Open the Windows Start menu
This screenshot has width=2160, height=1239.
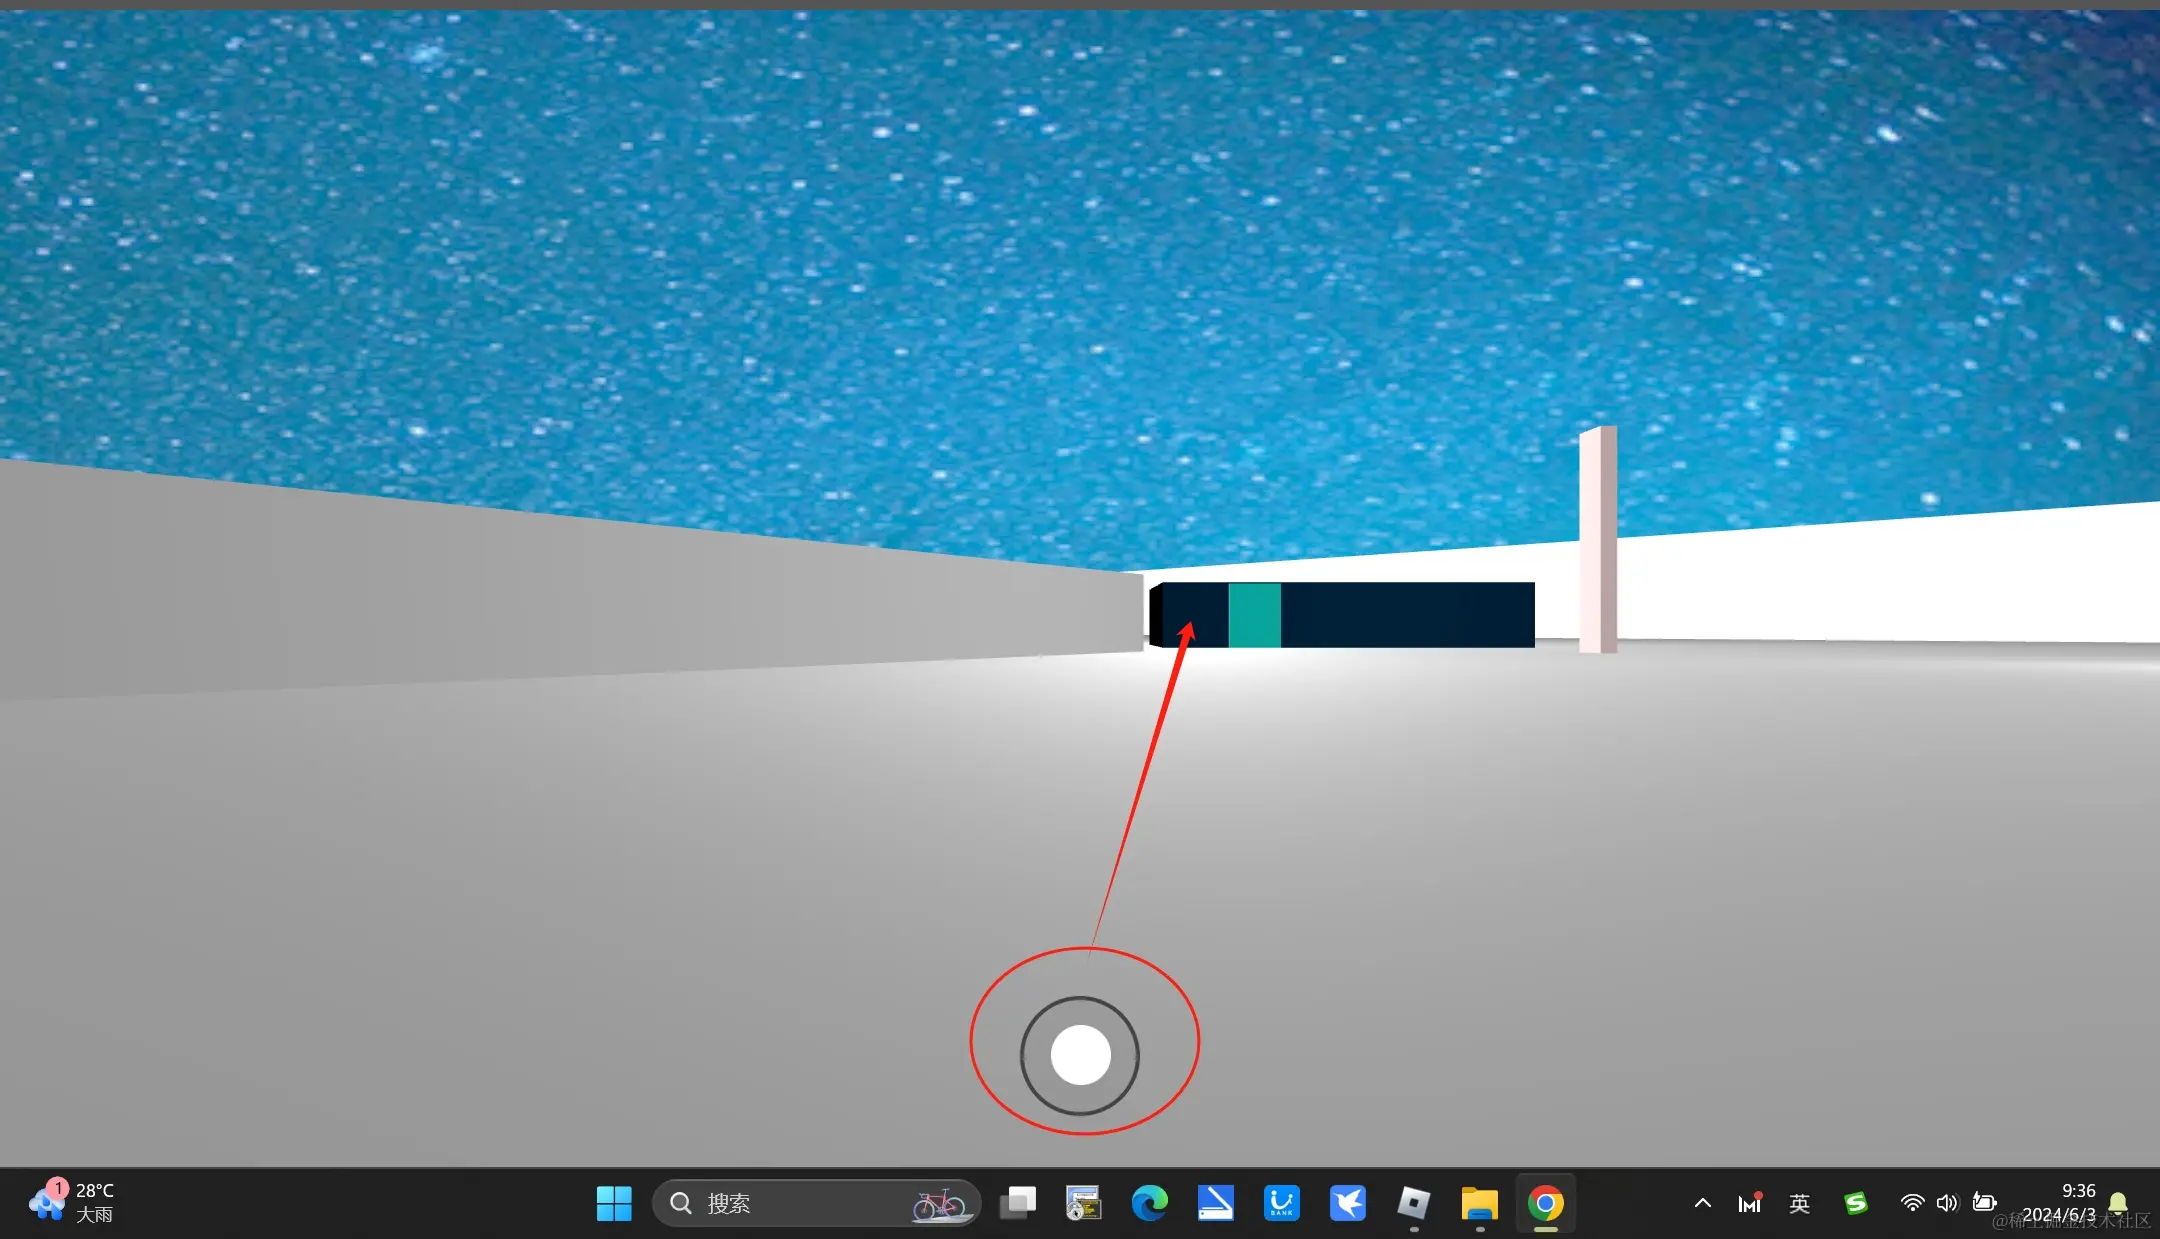coord(614,1204)
